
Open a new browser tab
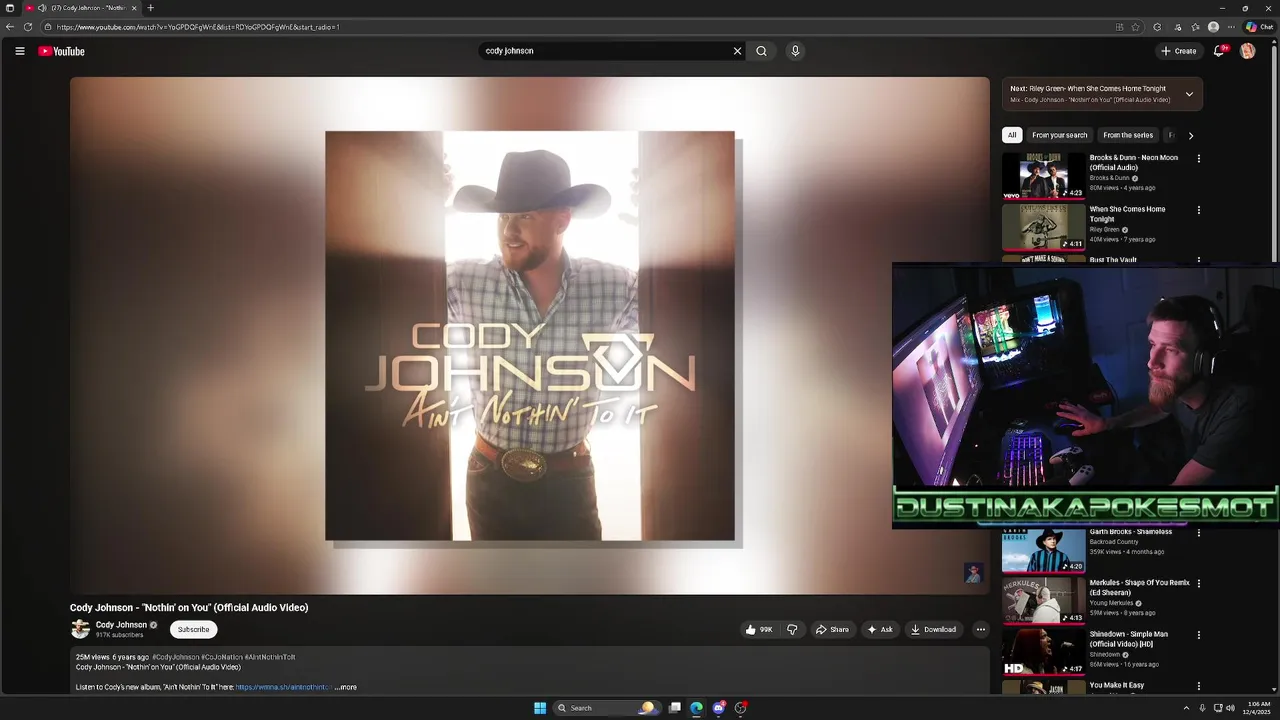pyautogui.click(x=150, y=8)
